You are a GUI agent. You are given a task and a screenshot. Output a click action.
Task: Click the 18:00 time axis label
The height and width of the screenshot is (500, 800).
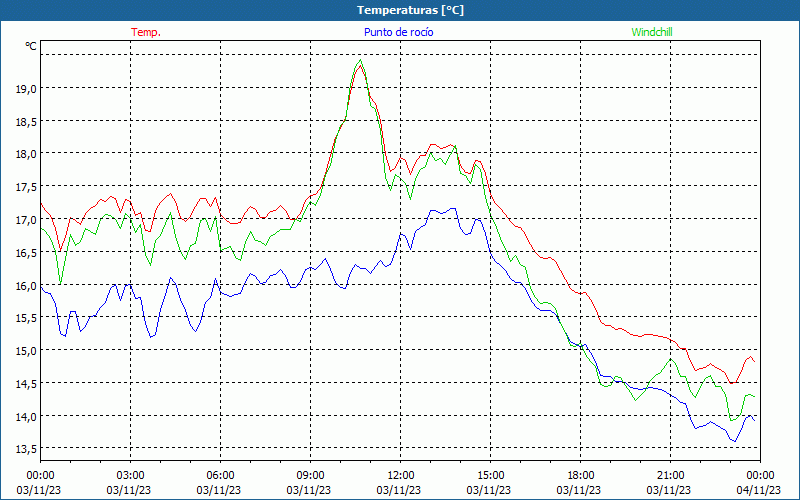(x=581, y=476)
